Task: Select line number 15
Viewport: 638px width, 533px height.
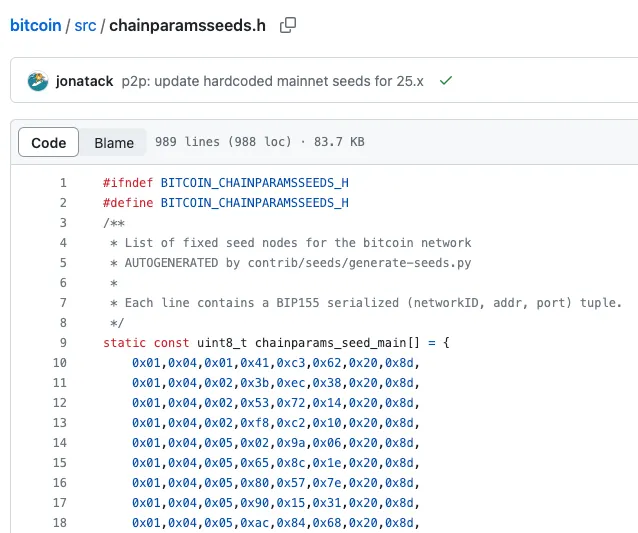Action: click(60, 463)
